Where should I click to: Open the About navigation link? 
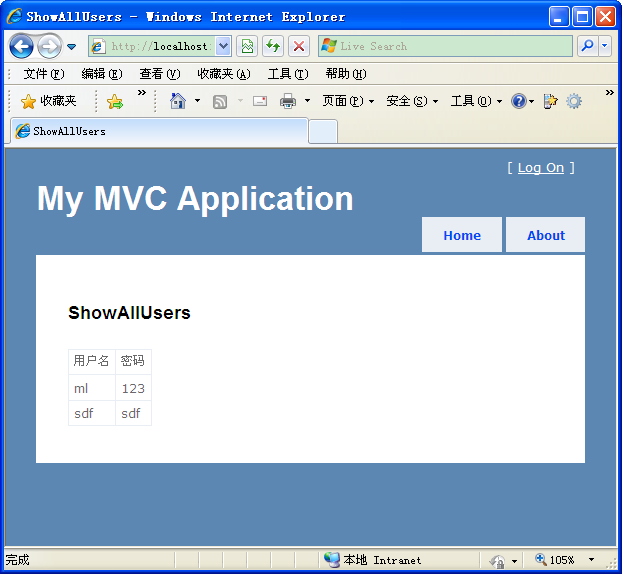(x=545, y=235)
